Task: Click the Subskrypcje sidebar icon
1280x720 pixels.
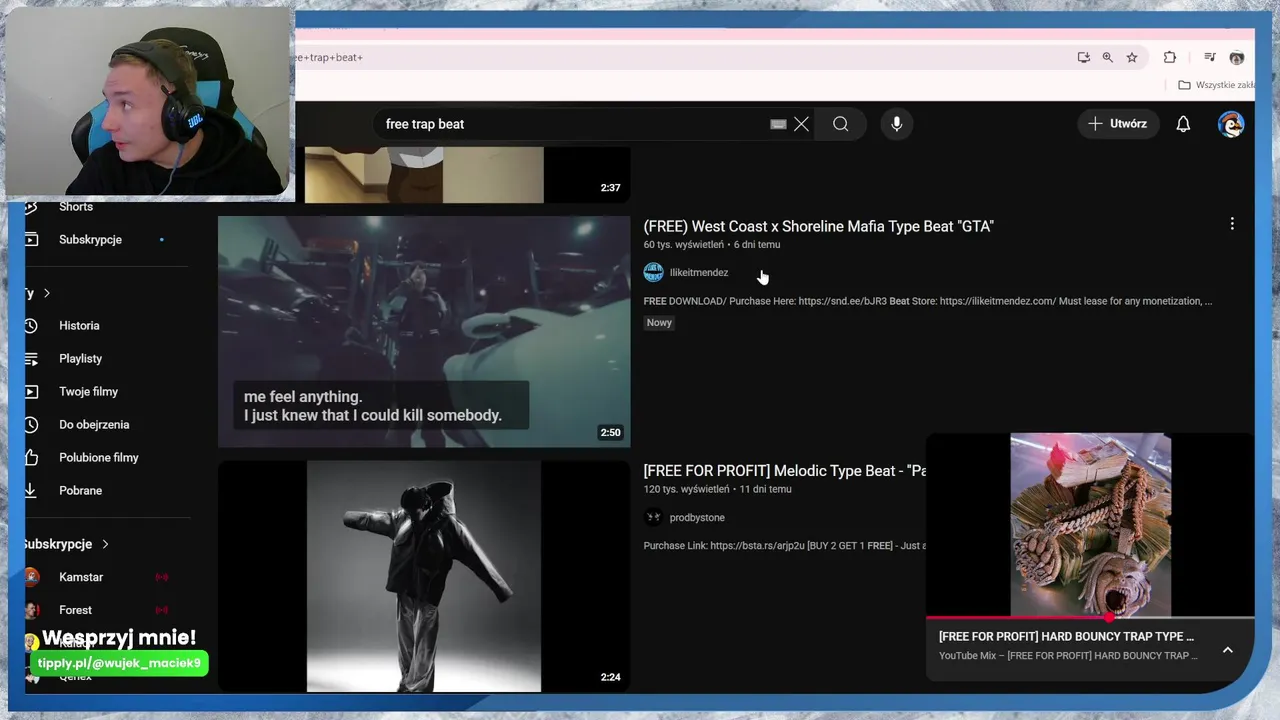Action: pos(31,240)
